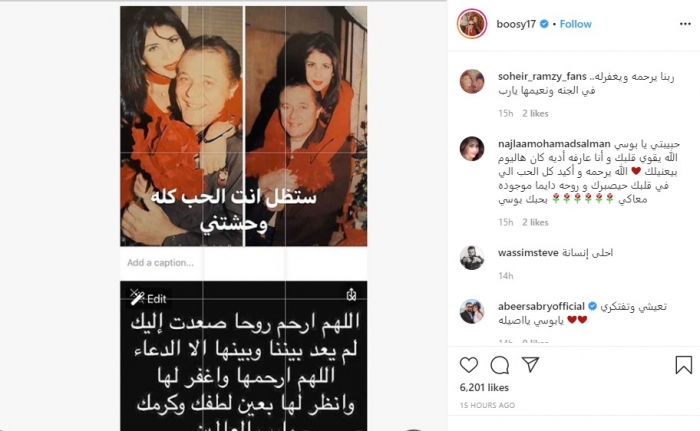Tap the share icon on black image
Screen dimensions: 700x431
(x=351, y=295)
